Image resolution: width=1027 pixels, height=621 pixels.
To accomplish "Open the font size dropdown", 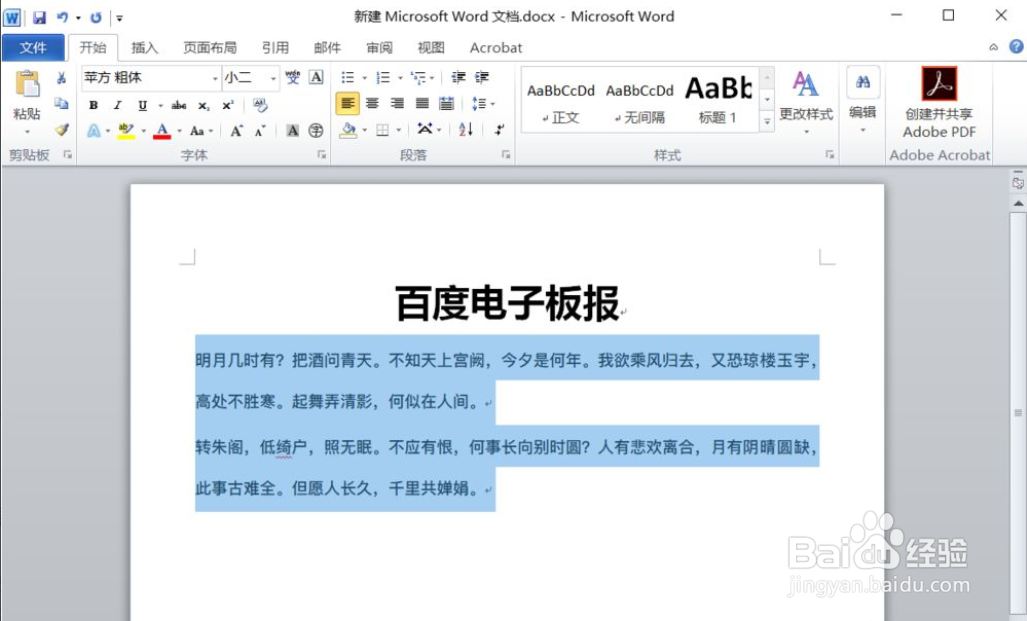I will coord(273,79).
